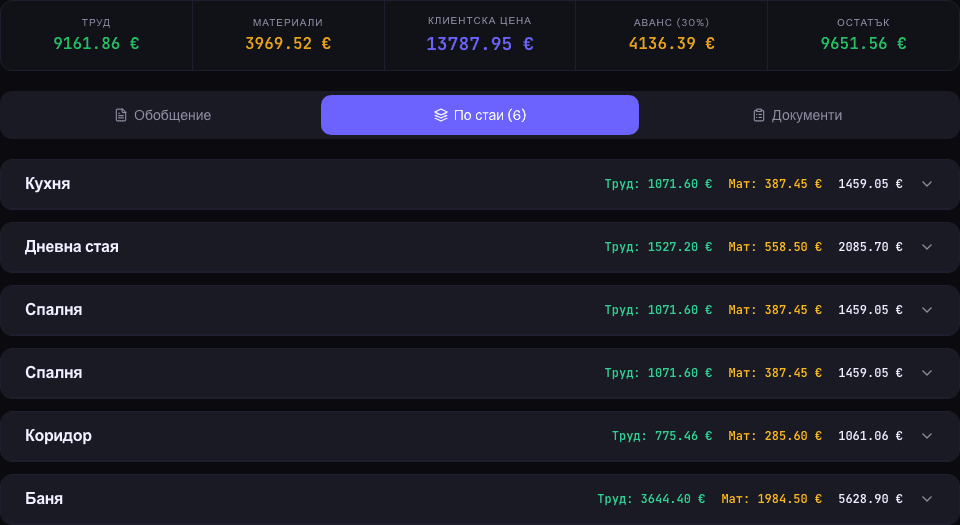Click Мат: 558.50 € in Дневна стая

775,247
